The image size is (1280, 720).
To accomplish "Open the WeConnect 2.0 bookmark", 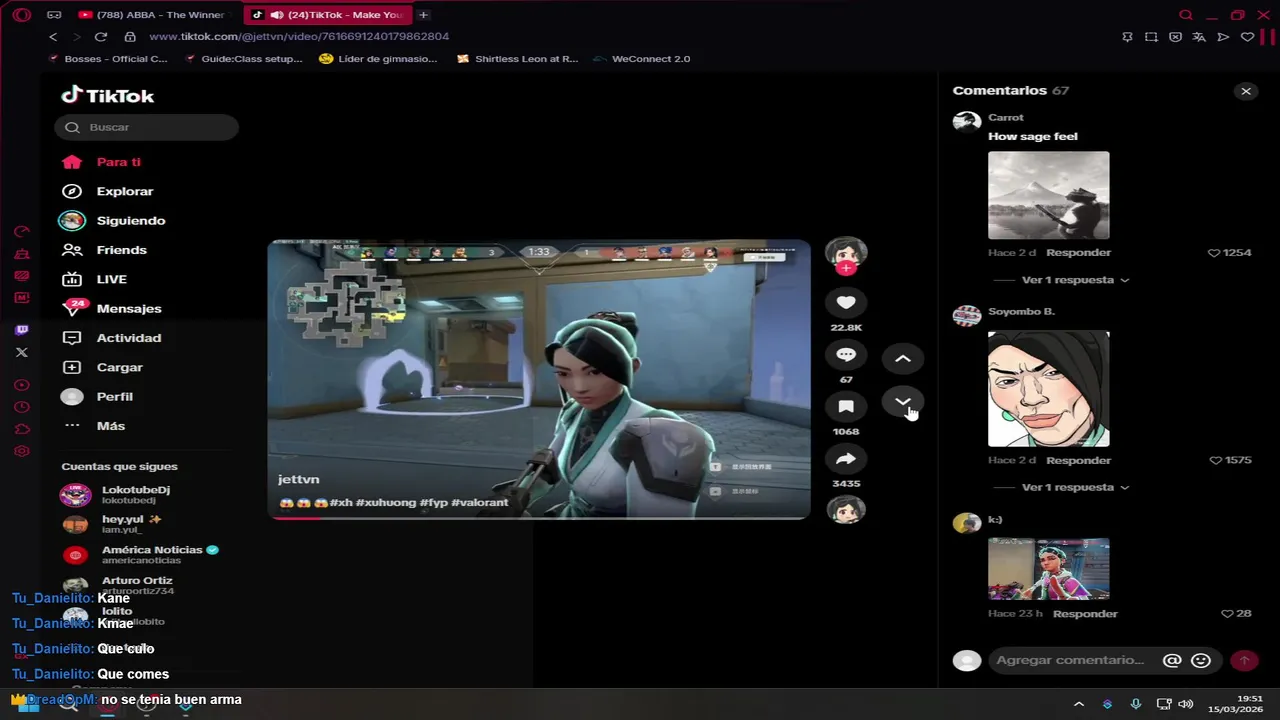I will pos(641,59).
